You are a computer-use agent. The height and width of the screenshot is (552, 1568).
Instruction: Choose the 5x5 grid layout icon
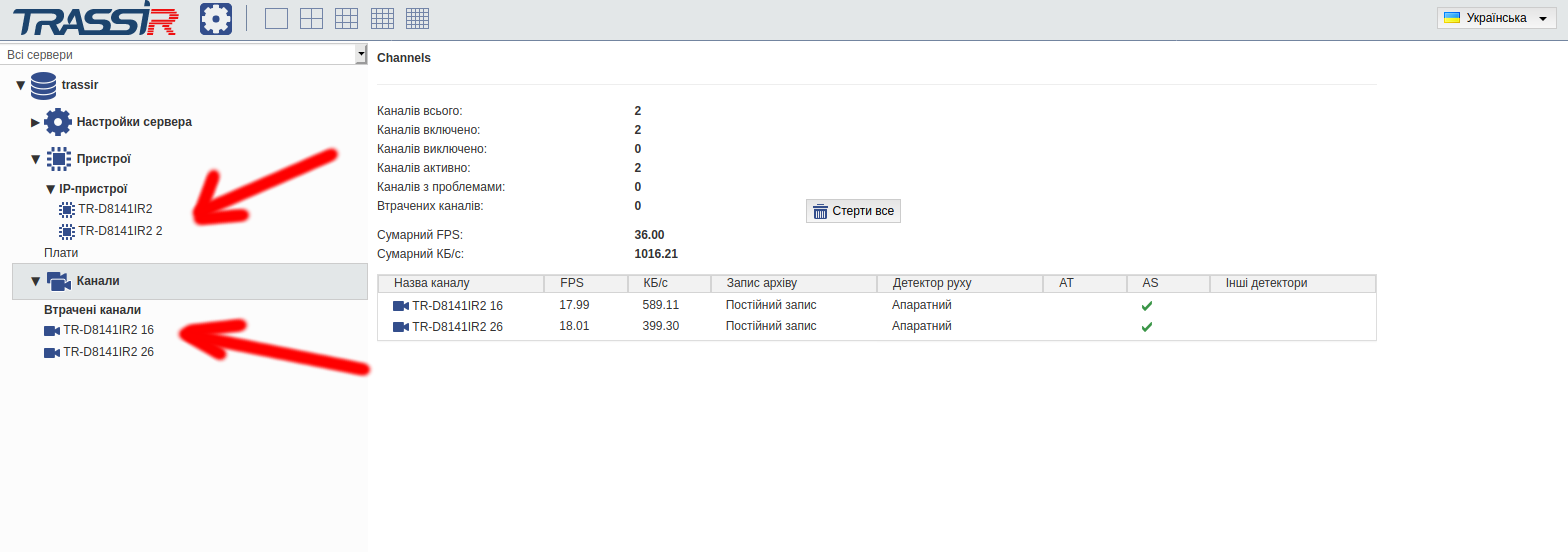click(x=417, y=18)
